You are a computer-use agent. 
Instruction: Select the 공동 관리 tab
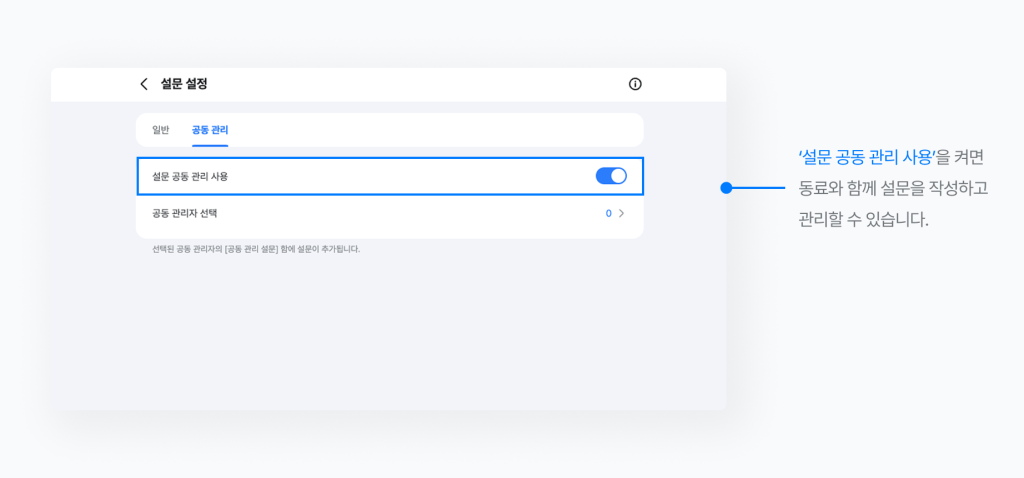point(210,130)
